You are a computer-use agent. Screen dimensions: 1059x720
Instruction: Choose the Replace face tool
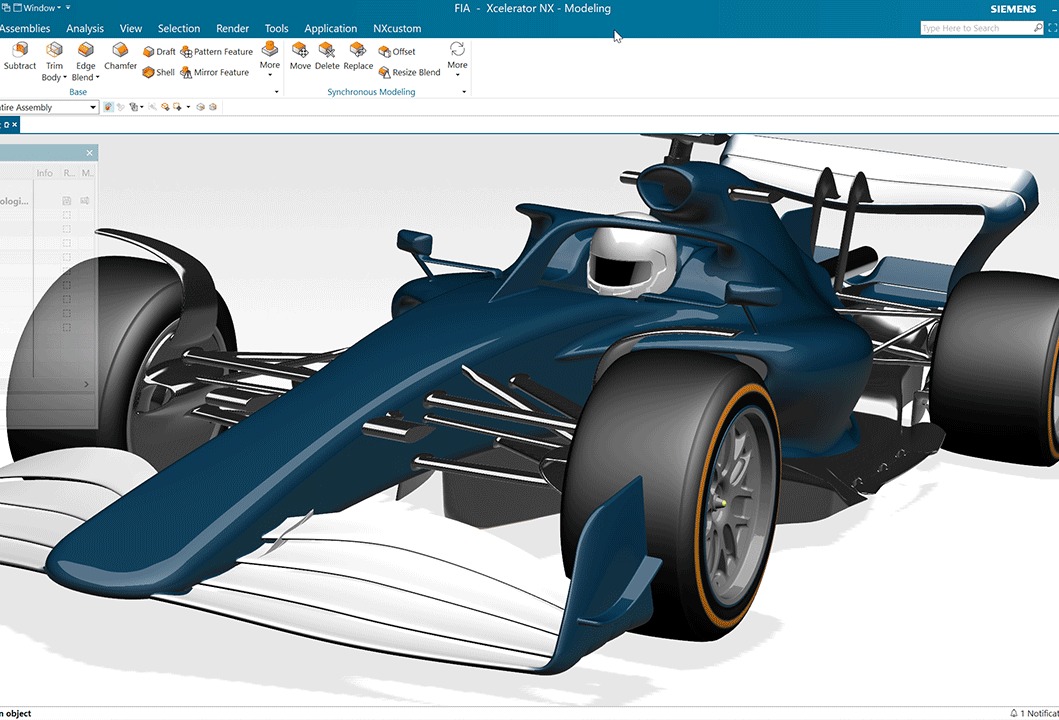[x=358, y=55]
